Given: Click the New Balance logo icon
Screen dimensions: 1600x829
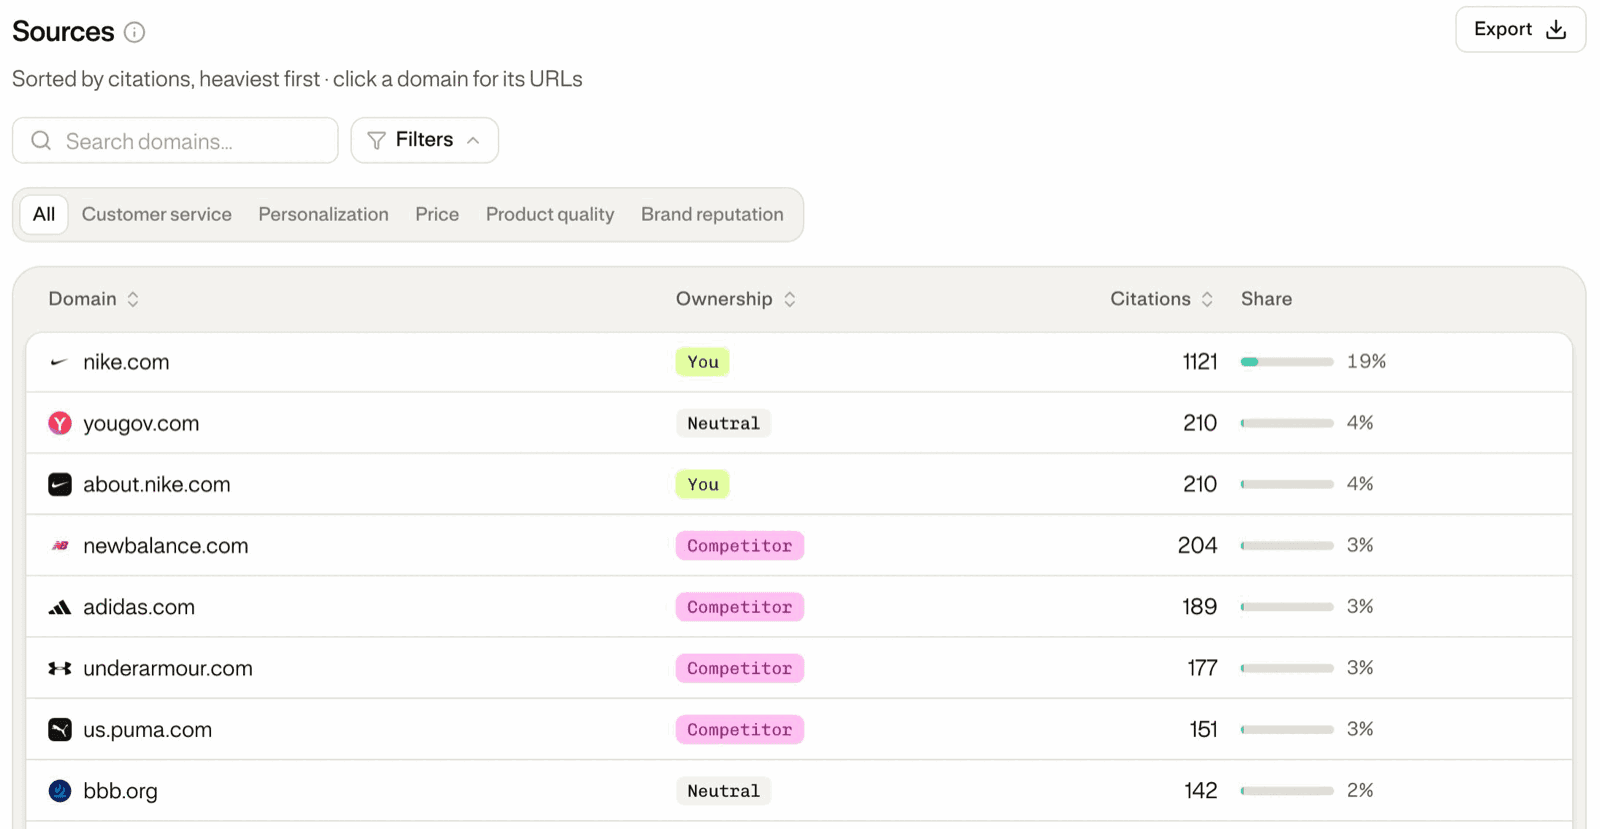Looking at the screenshot, I should coord(60,546).
